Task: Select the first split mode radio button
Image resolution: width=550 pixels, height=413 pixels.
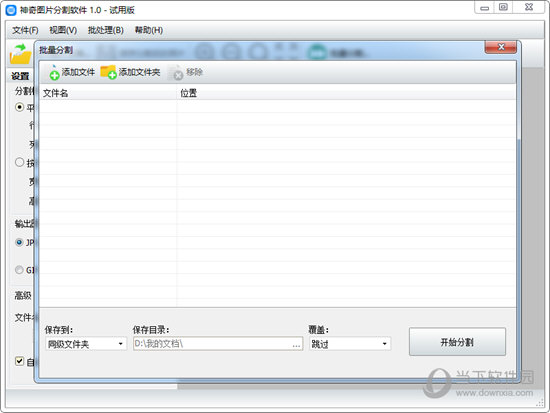Action: (x=20, y=107)
